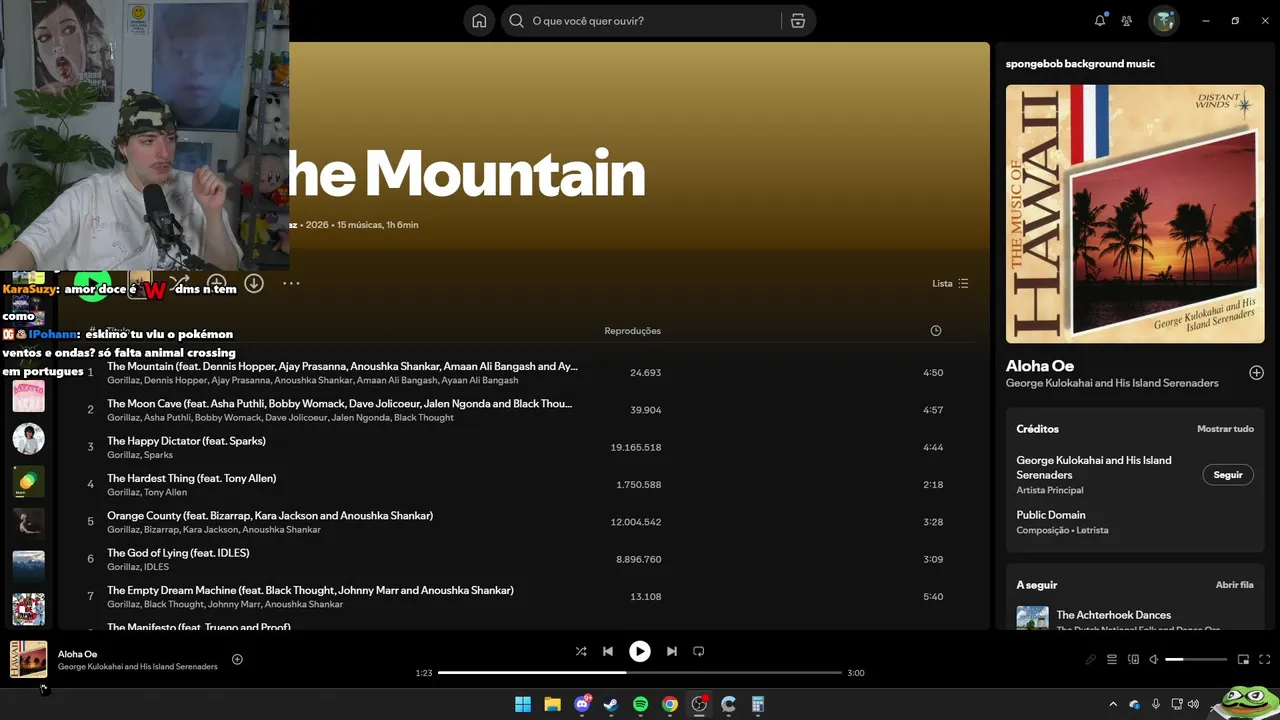The width and height of the screenshot is (1280, 720).
Task: Click the Hawaii album art in Now Playing panel
Action: (x=1135, y=214)
